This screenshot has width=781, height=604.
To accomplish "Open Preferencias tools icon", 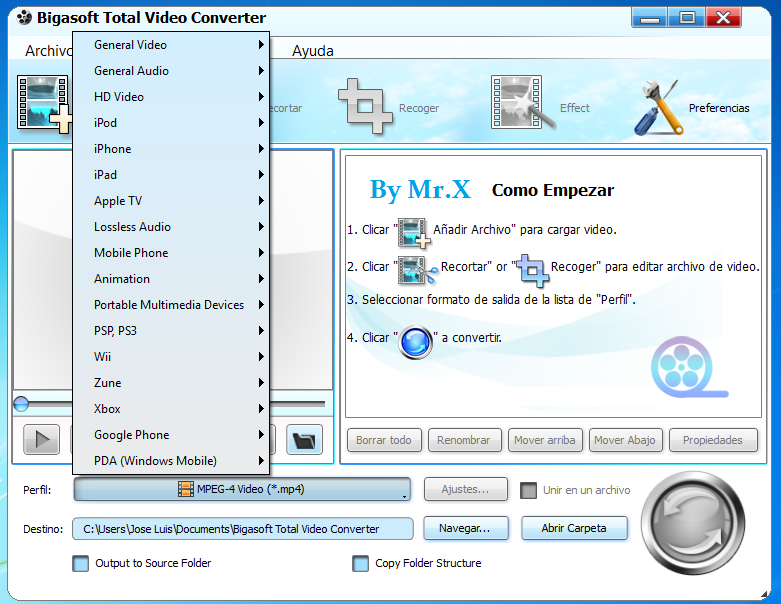I will click(658, 108).
